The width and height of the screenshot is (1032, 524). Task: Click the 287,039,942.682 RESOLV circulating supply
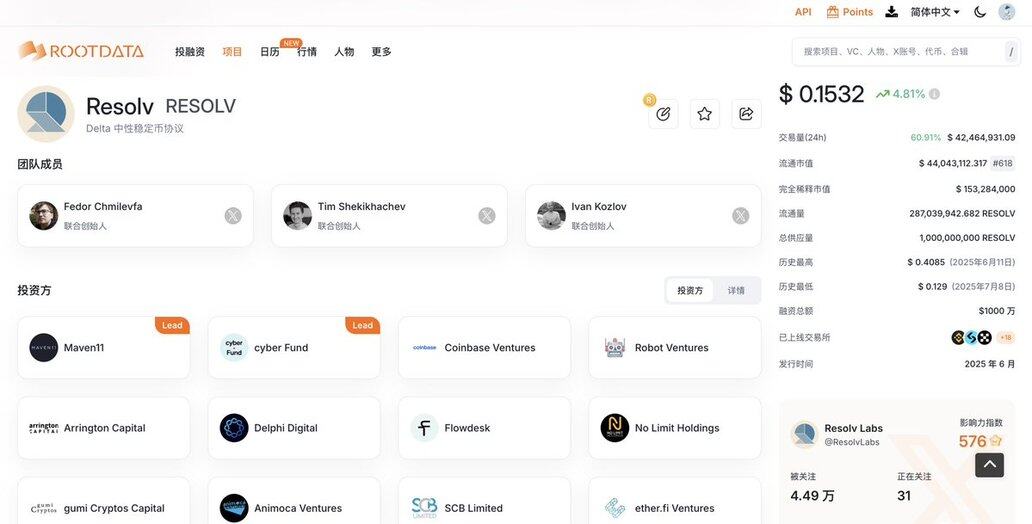coord(962,213)
